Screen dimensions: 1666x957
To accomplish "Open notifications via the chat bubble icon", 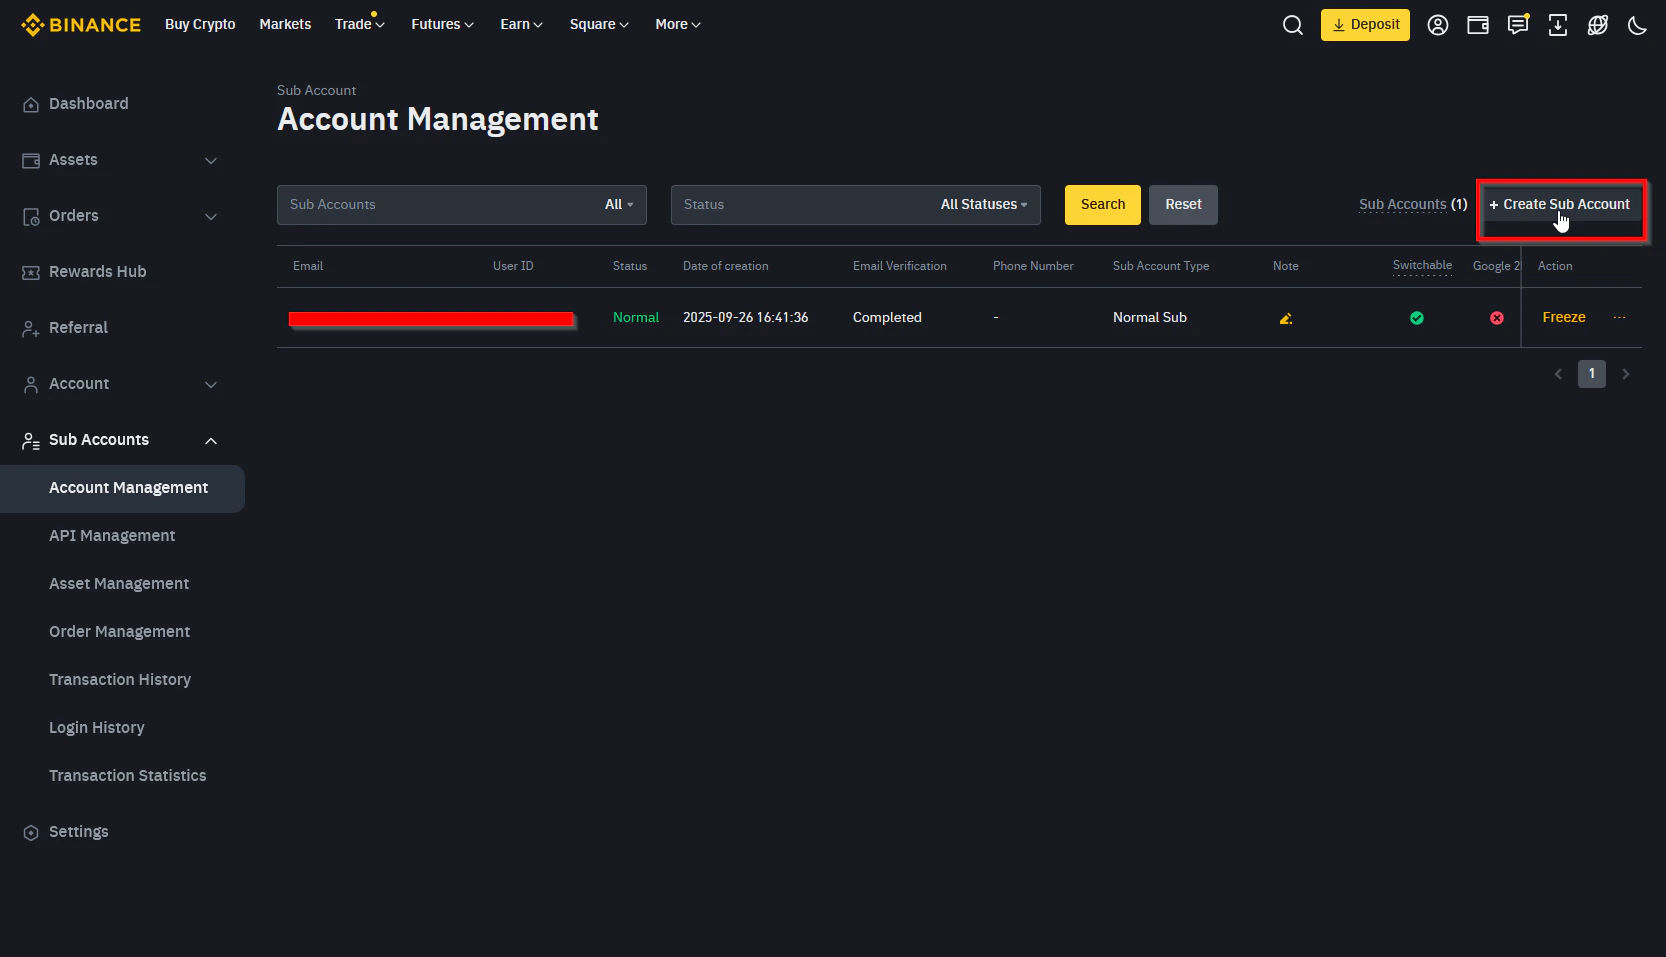I will pos(1517,24).
